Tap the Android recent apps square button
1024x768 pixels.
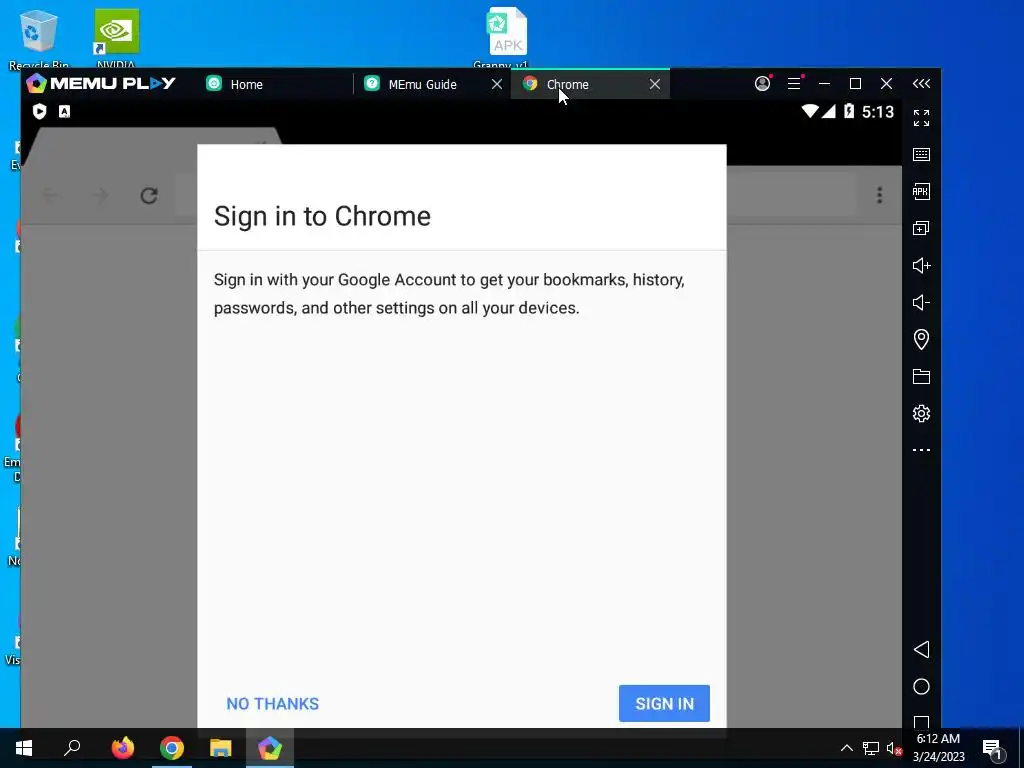coord(921,722)
